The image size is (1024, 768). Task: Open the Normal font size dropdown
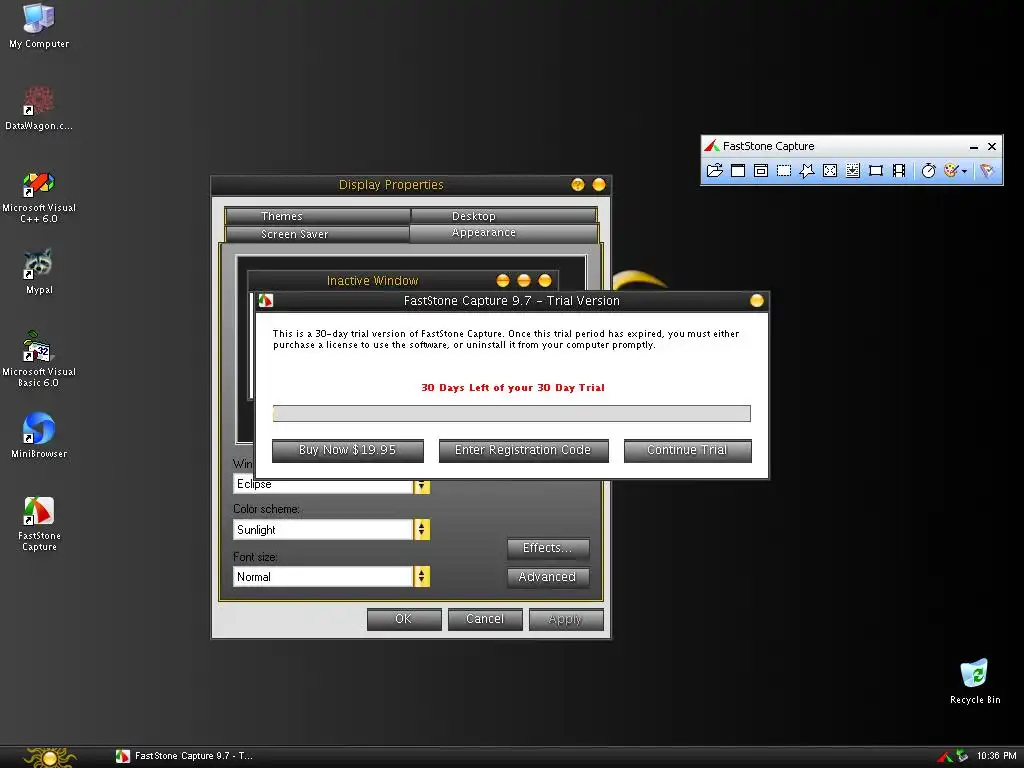pyautogui.click(x=421, y=577)
